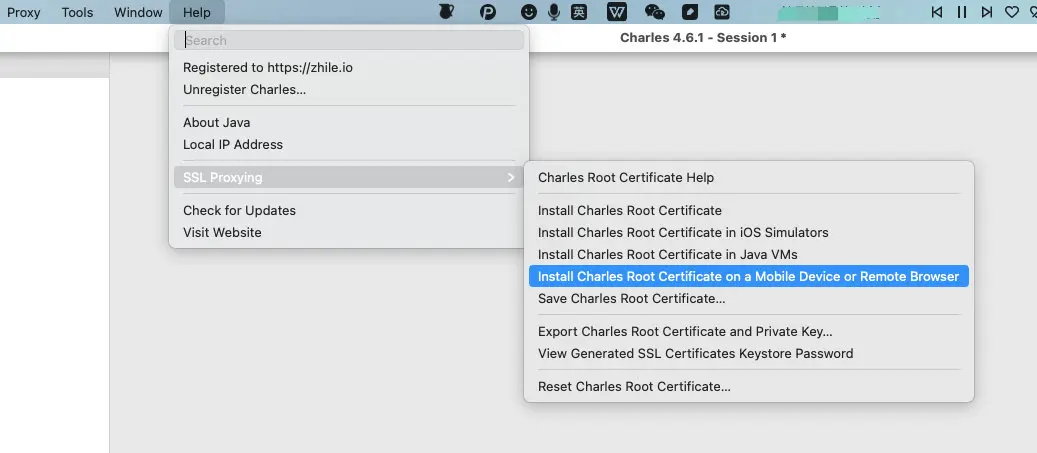Image resolution: width=1037 pixels, height=453 pixels.
Task: Skip to the next track
Action: [987, 12]
